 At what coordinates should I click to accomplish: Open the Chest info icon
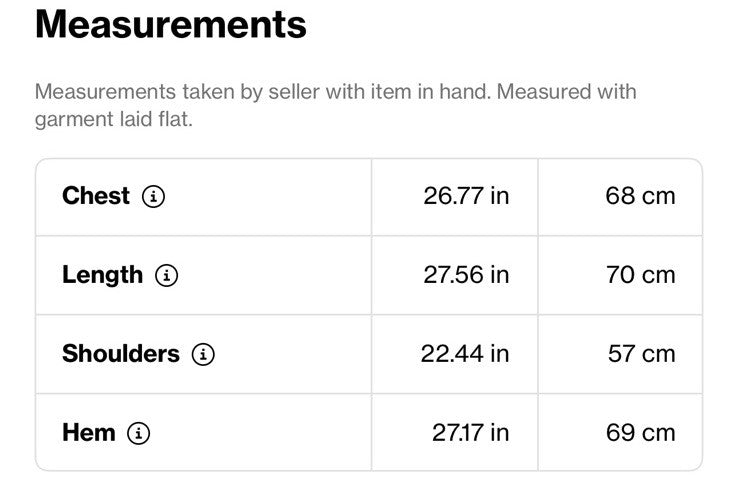153,196
